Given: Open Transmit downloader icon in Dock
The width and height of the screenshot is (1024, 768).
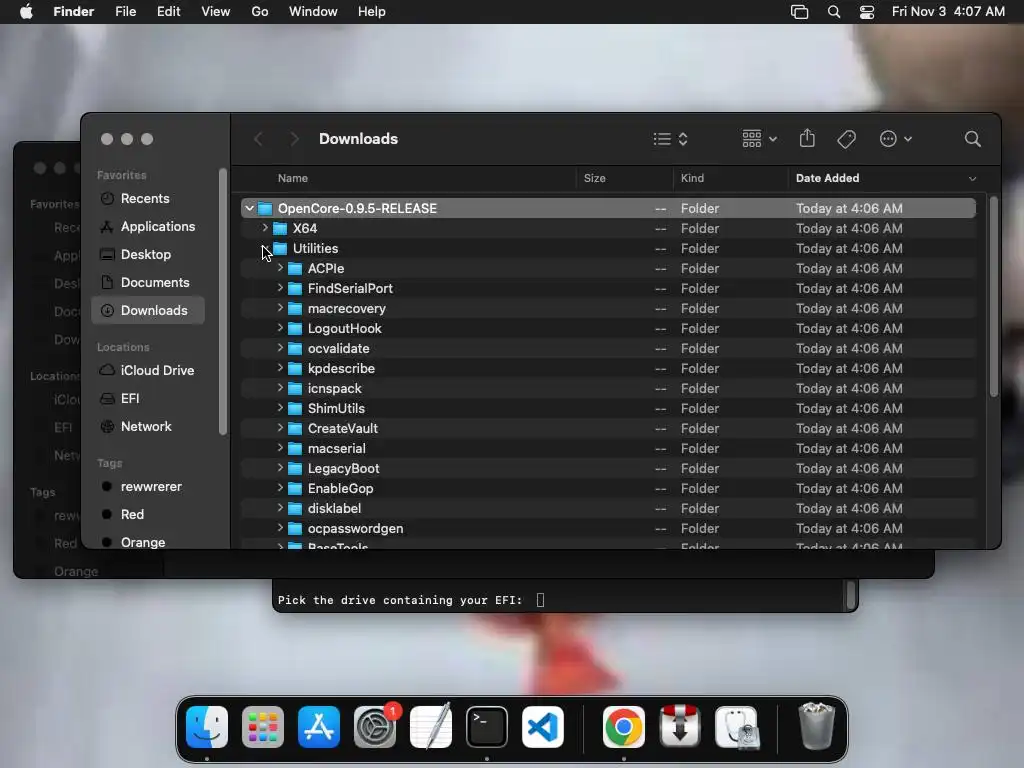Looking at the screenshot, I should (x=680, y=727).
